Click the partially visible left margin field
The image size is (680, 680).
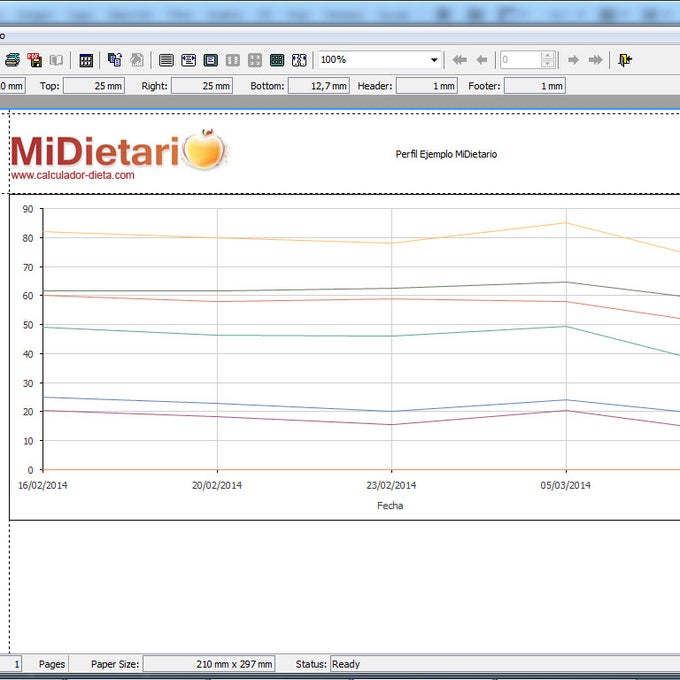pyautogui.click(x=12, y=86)
